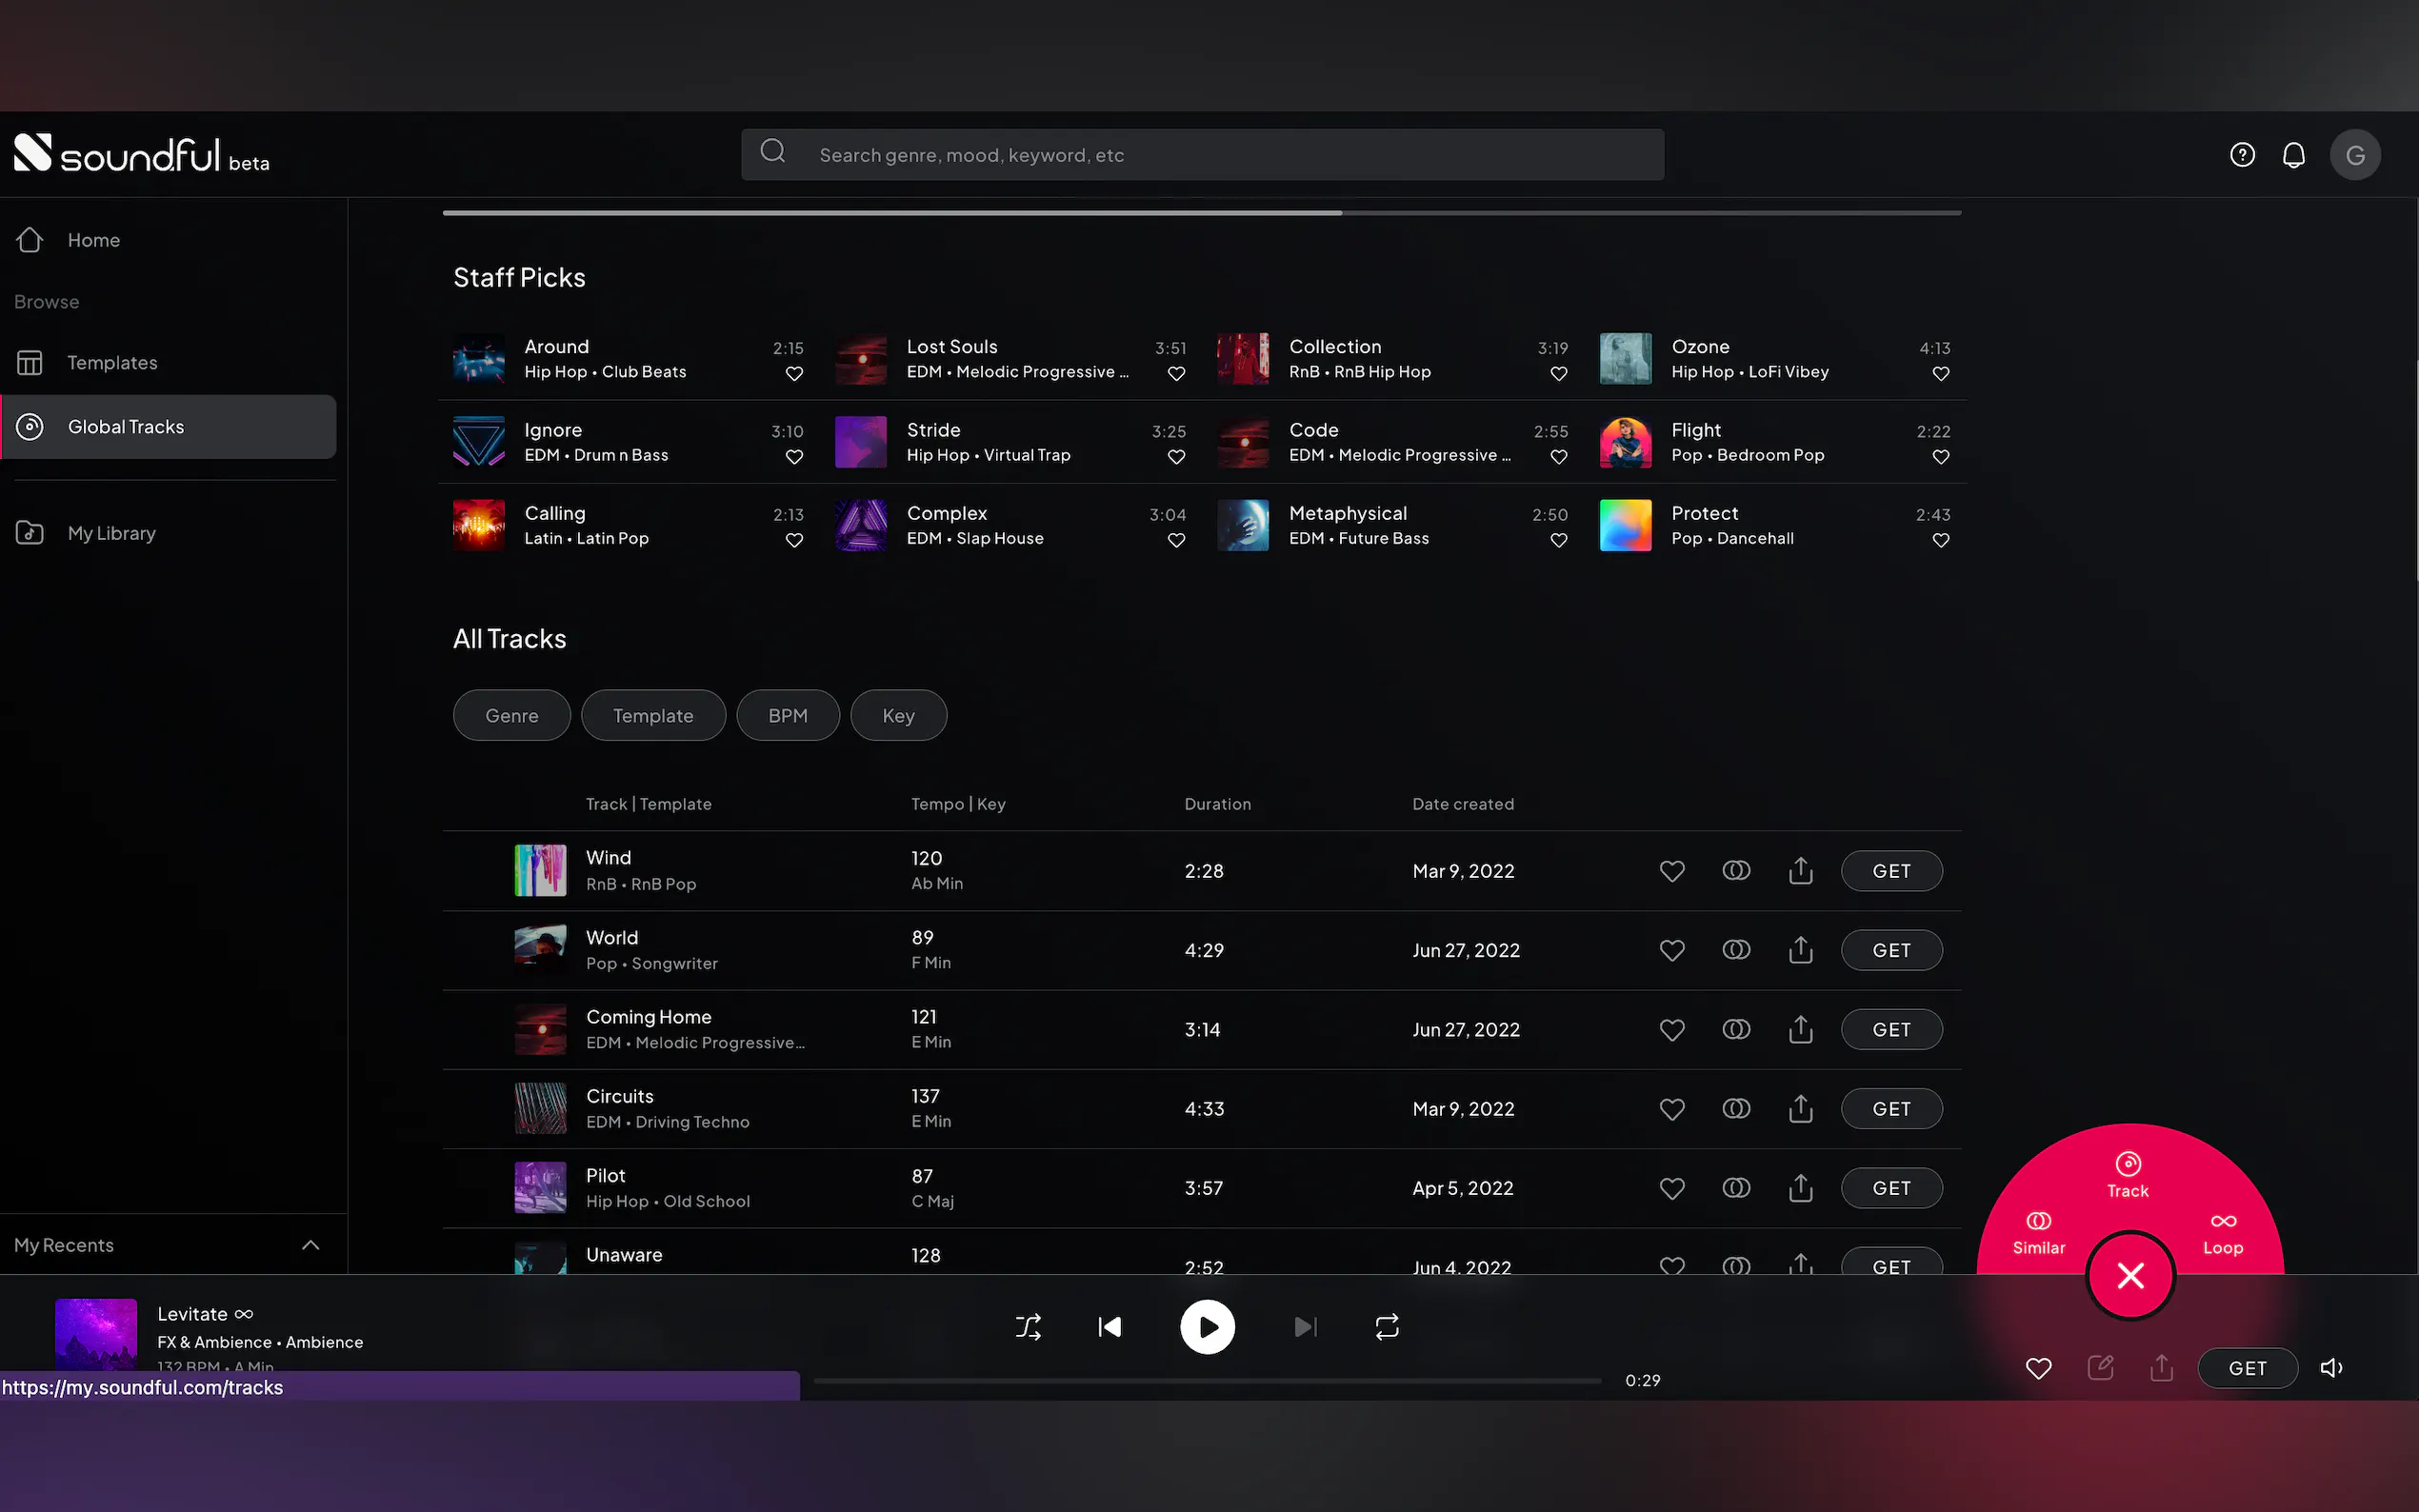Go to Templates in the sidebar
Viewport: 2419px width, 1512px height.
click(x=112, y=362)
